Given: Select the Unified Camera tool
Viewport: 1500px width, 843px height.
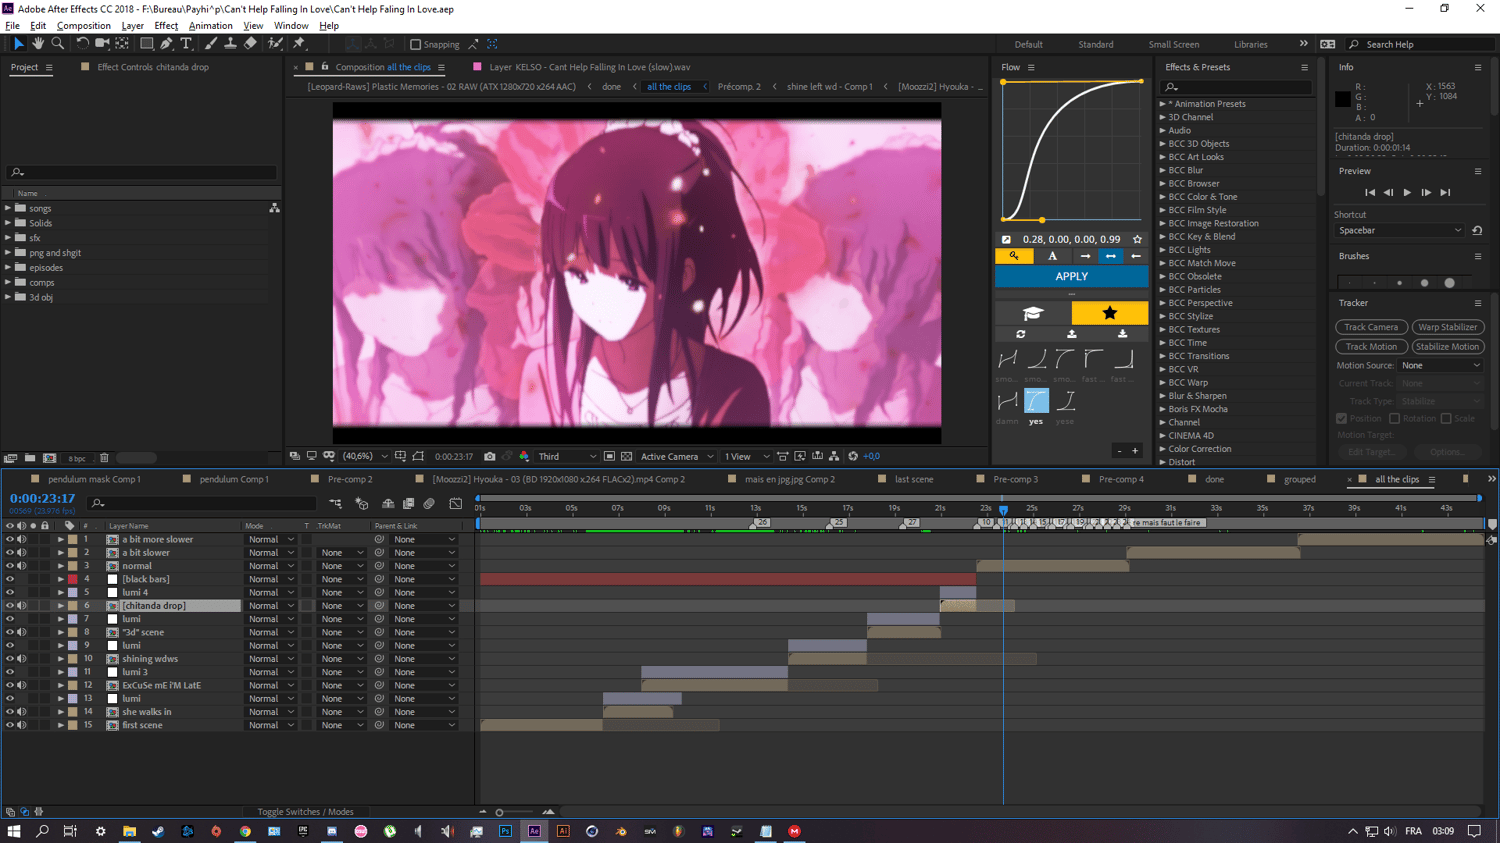Looking at the screenshot, I should click(102, 44).
